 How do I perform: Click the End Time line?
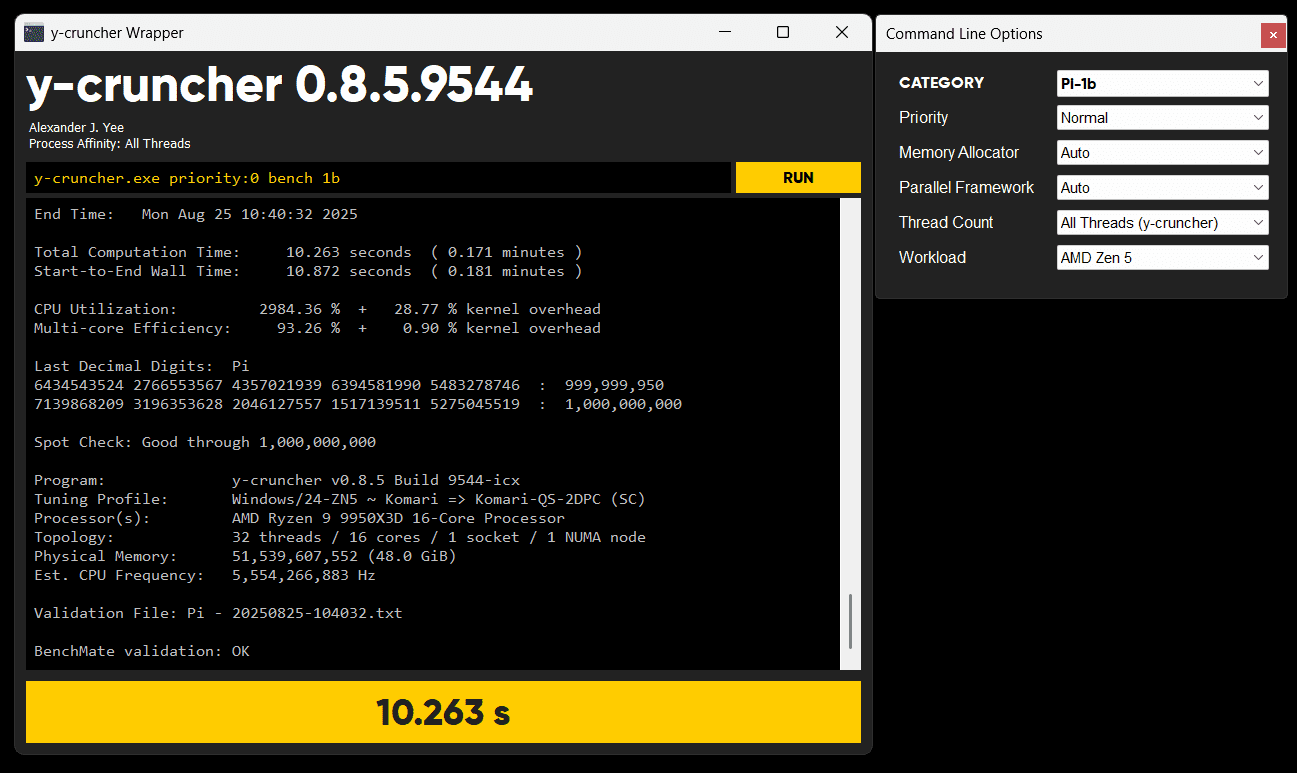click(196, 214)
